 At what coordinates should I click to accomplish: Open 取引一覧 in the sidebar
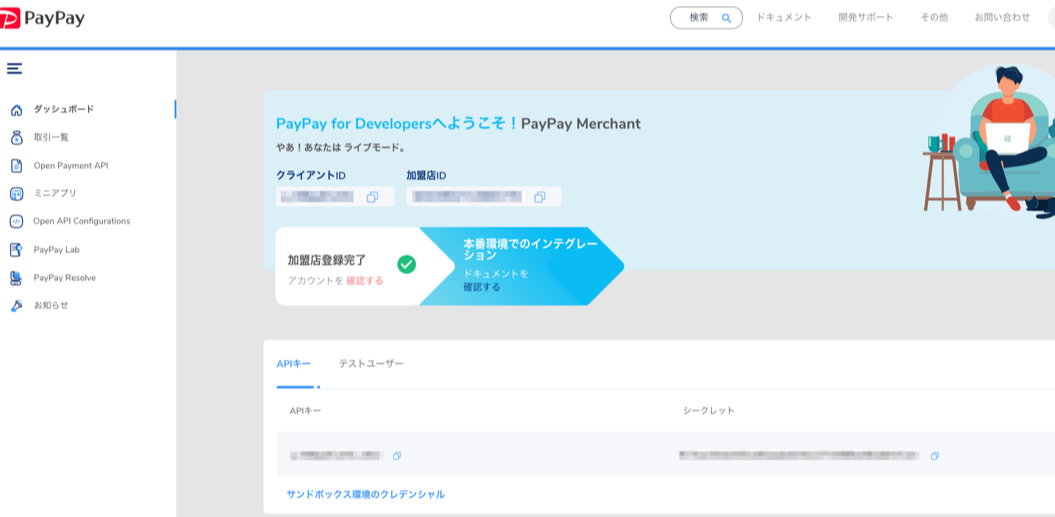point(51,137)
